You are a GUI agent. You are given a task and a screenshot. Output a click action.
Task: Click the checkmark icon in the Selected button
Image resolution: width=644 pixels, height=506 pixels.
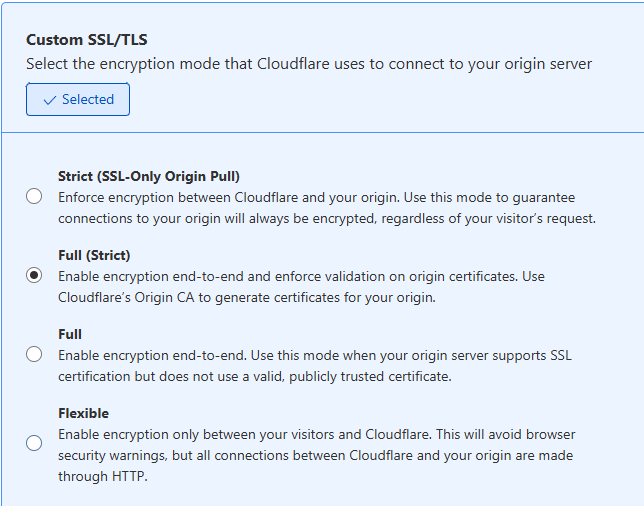click(x=49, y=100)
